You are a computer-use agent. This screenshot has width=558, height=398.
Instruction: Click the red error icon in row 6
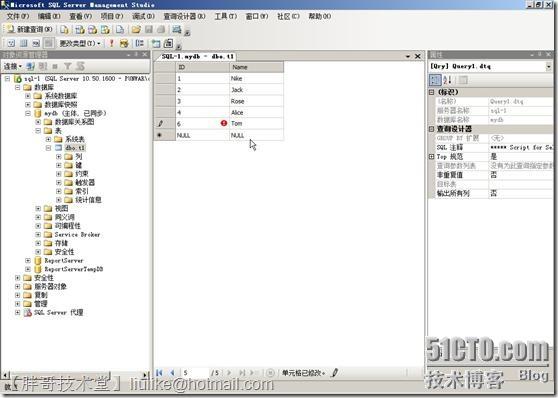click(223, 123)
